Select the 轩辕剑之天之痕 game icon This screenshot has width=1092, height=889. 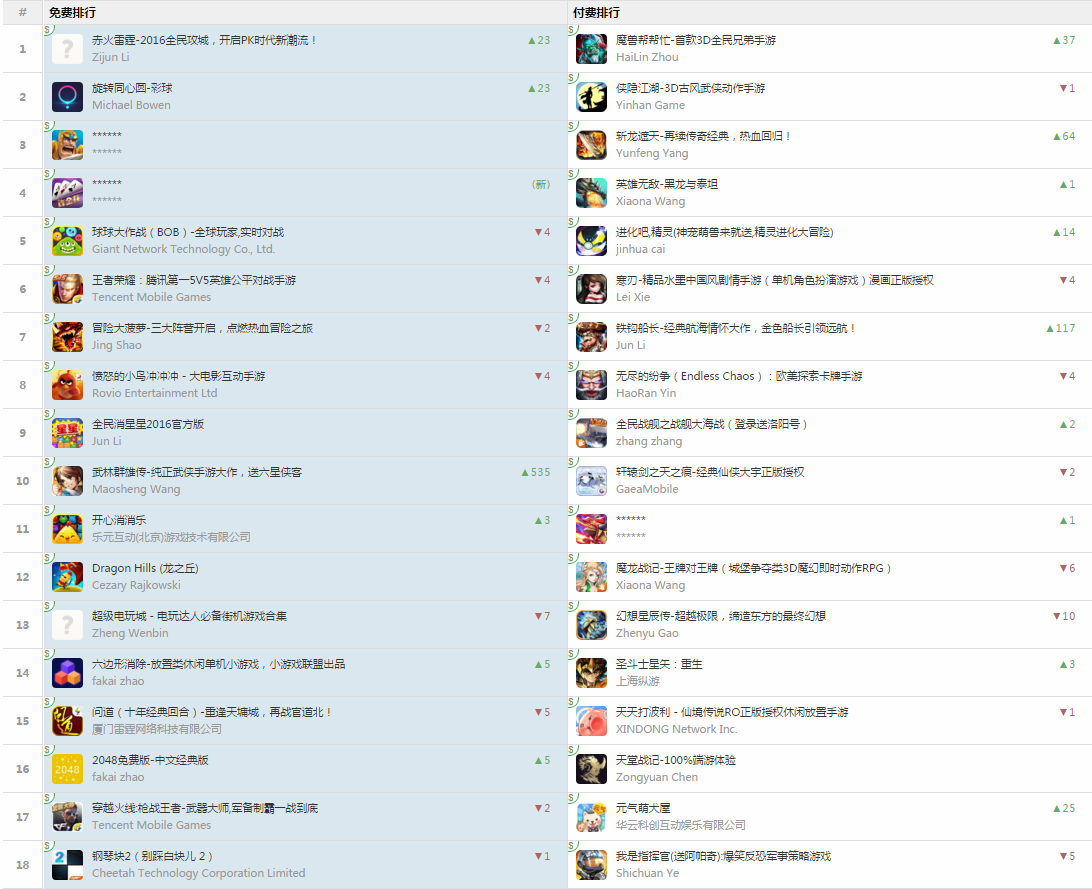point(591,481)
